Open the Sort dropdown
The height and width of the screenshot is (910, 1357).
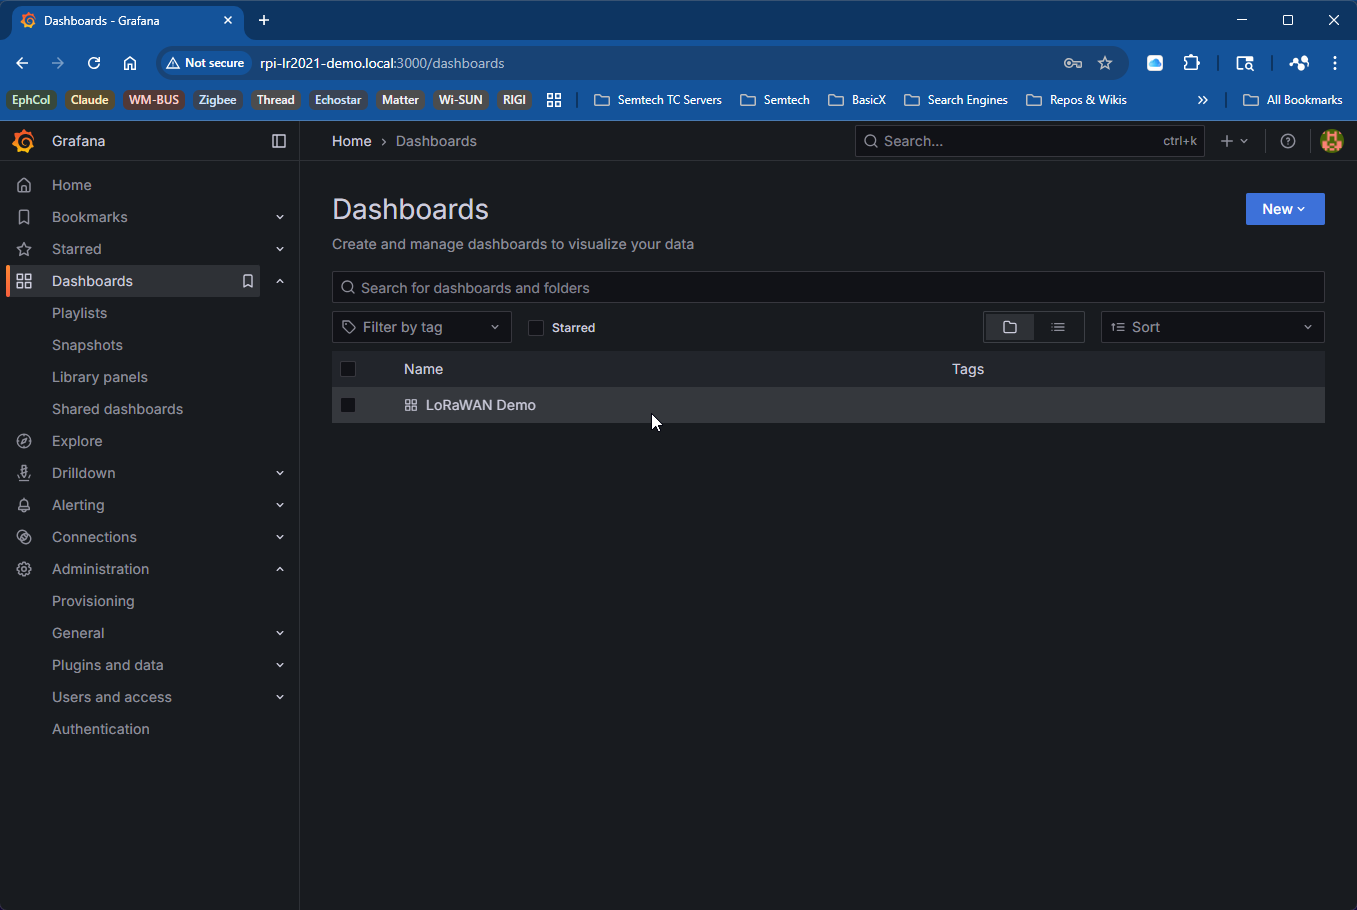1213,327
